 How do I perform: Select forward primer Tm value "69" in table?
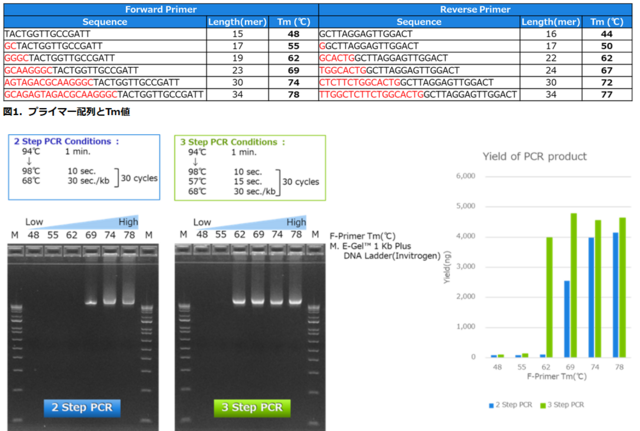coord(293,70)
